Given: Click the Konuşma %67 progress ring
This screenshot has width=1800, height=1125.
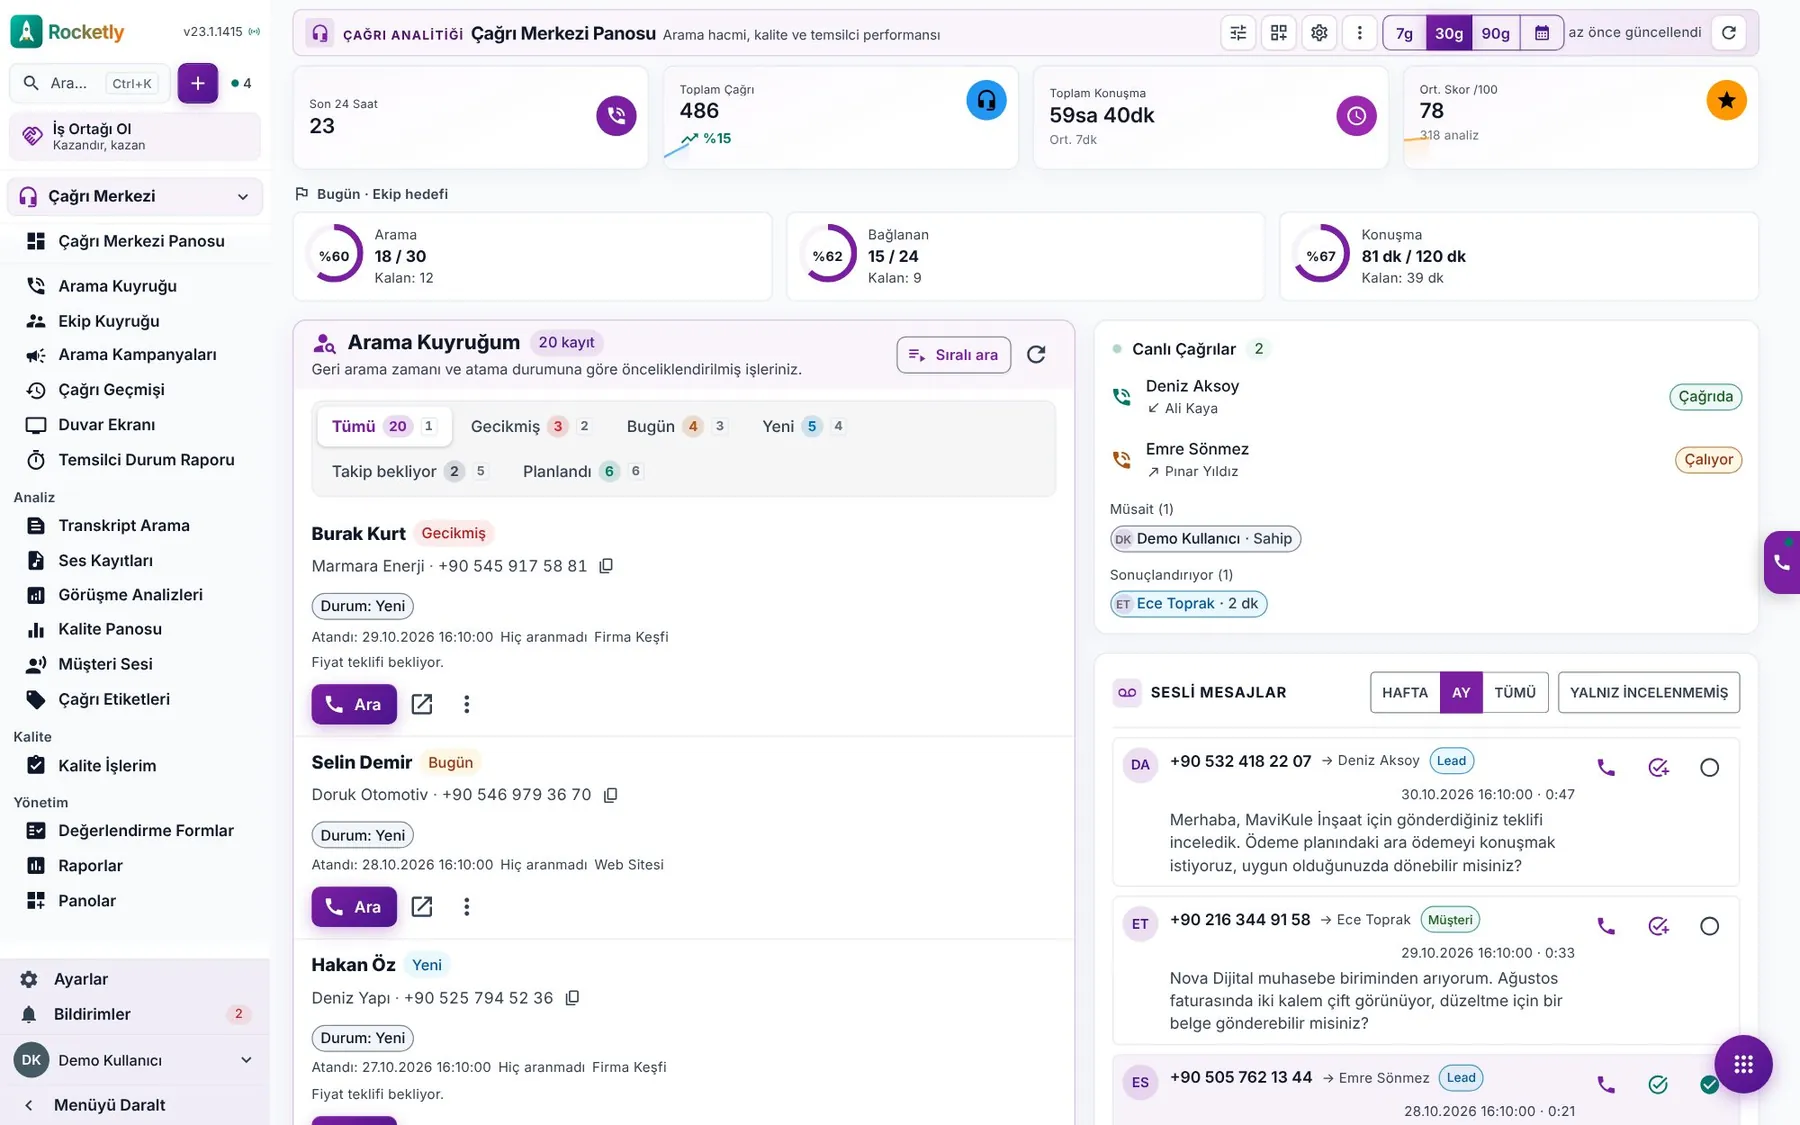Looking at the screenshot, I should tap(1320, 256).
